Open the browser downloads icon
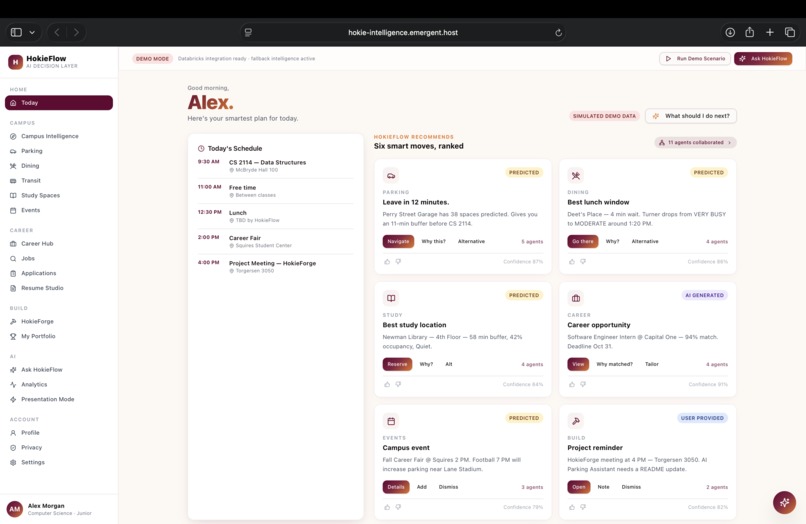Screen dimensions: 806x524 pos(730,32)
